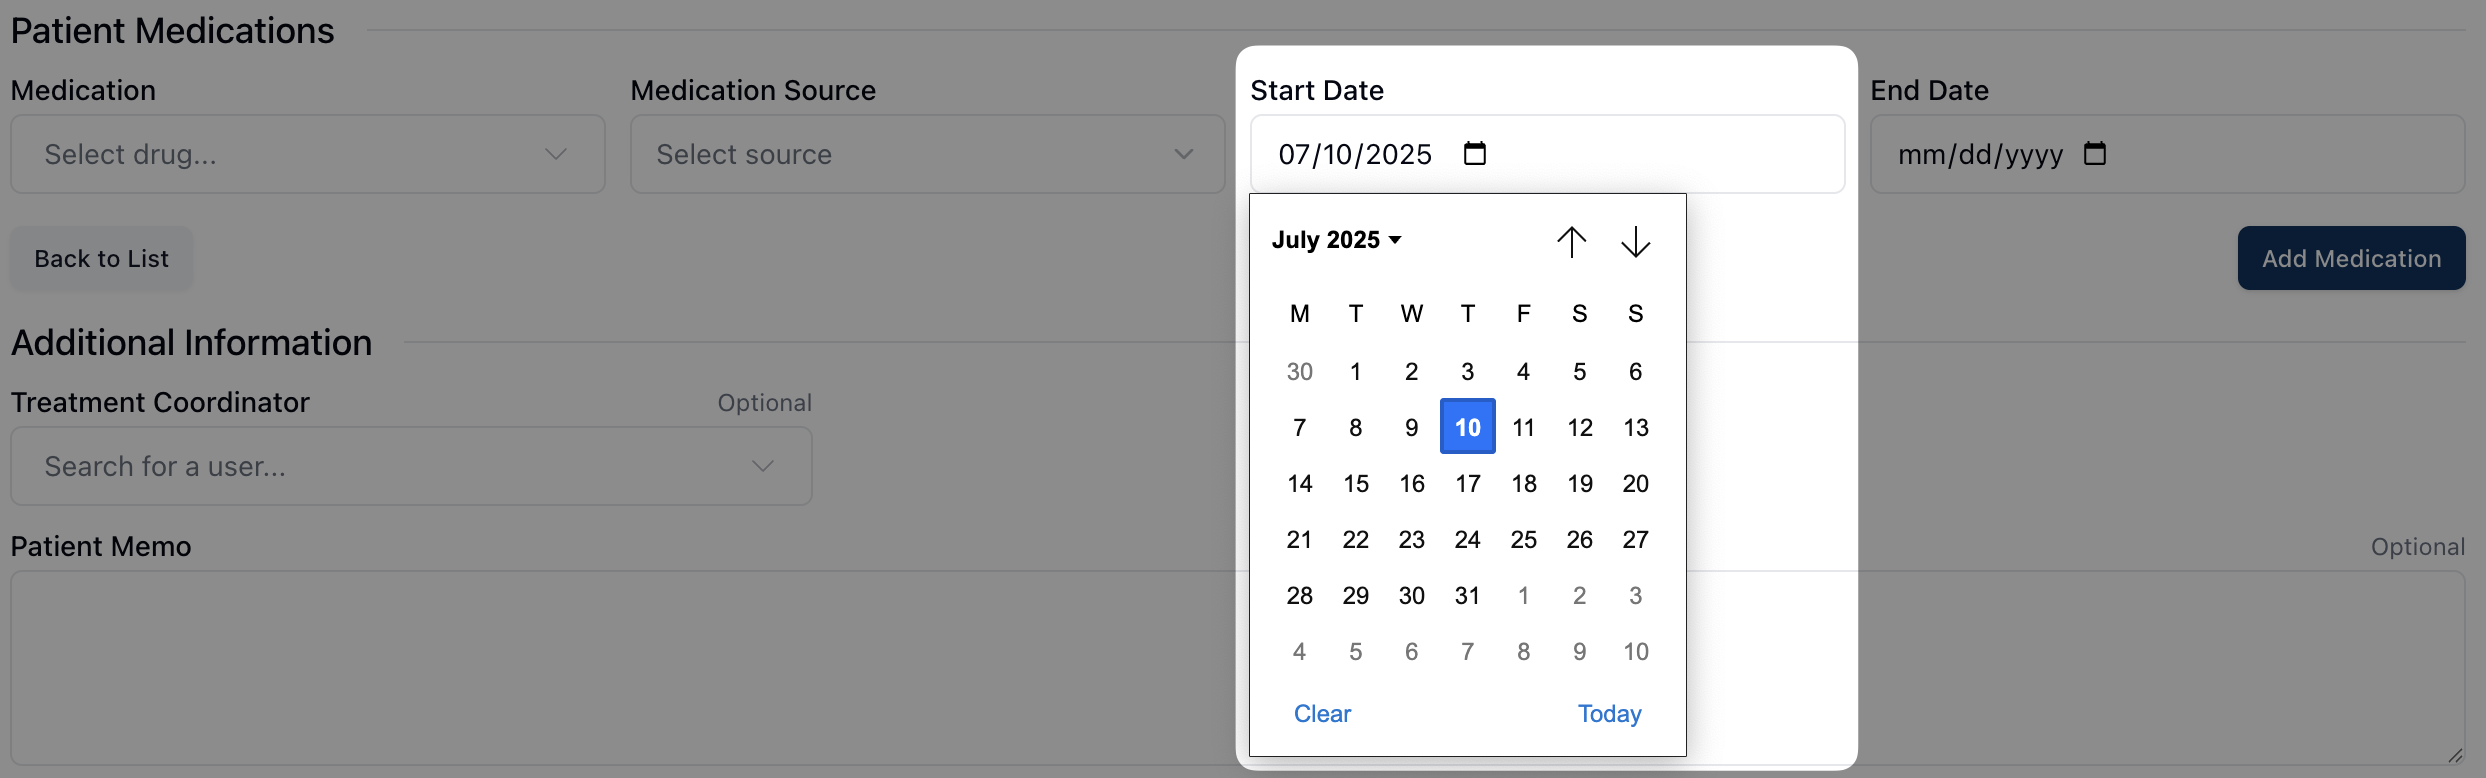Clear the selected date in calendar
The width and height of the screenshot is (2486, 778).
point(1322,713)
